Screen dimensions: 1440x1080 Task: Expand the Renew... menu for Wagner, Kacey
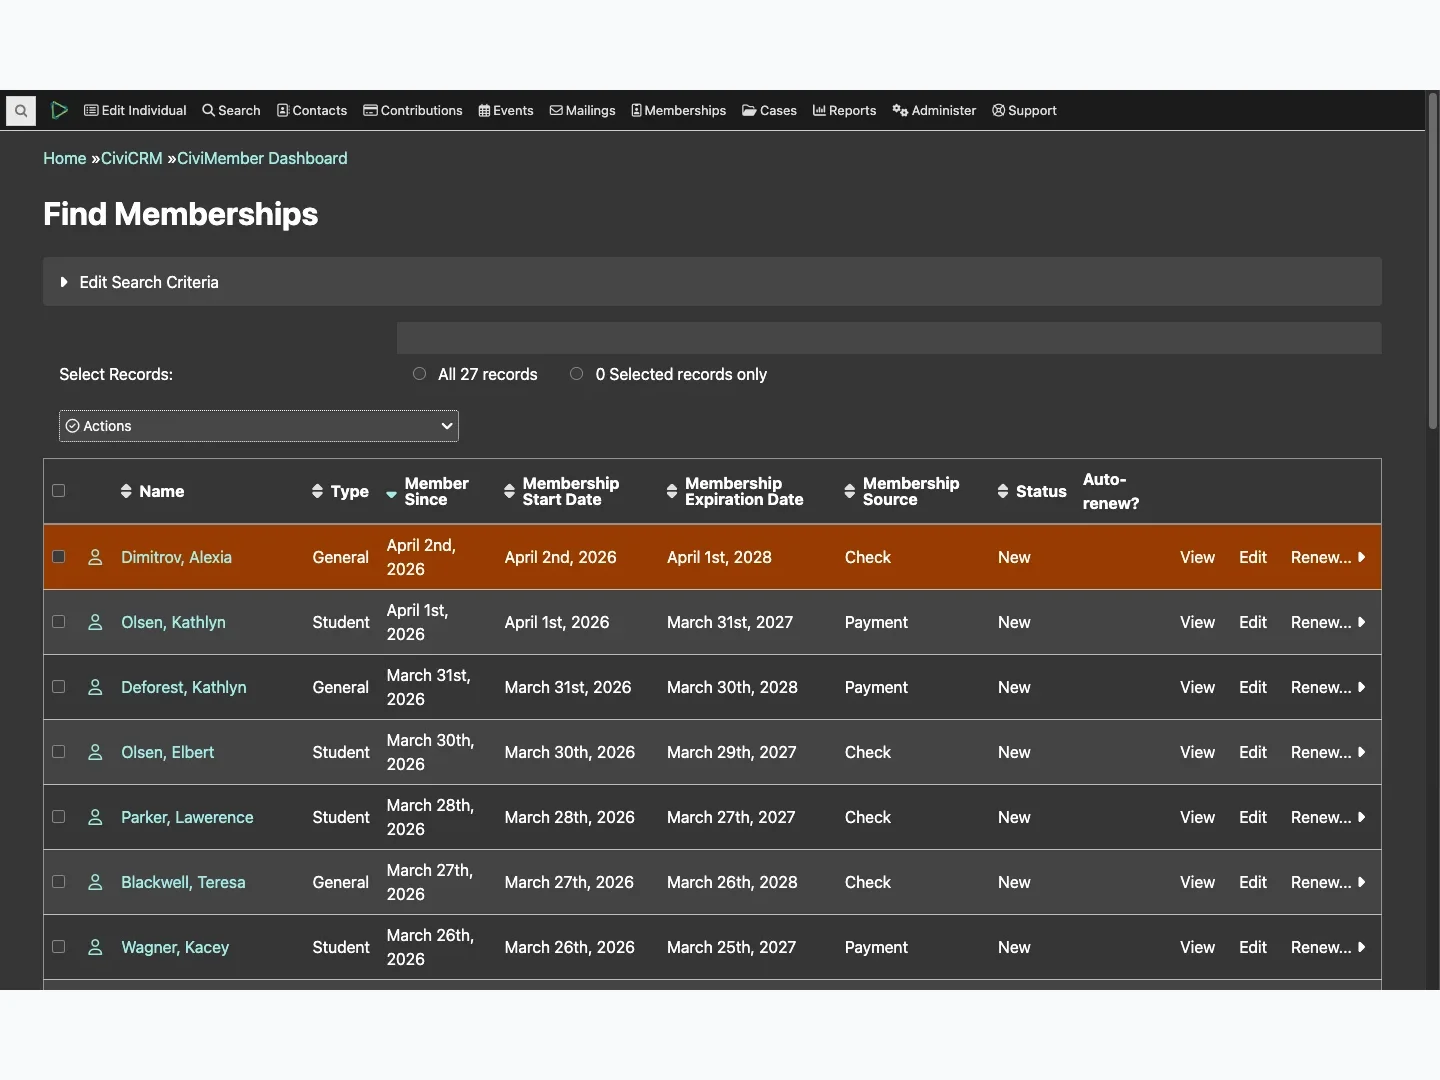point(1328,947)
